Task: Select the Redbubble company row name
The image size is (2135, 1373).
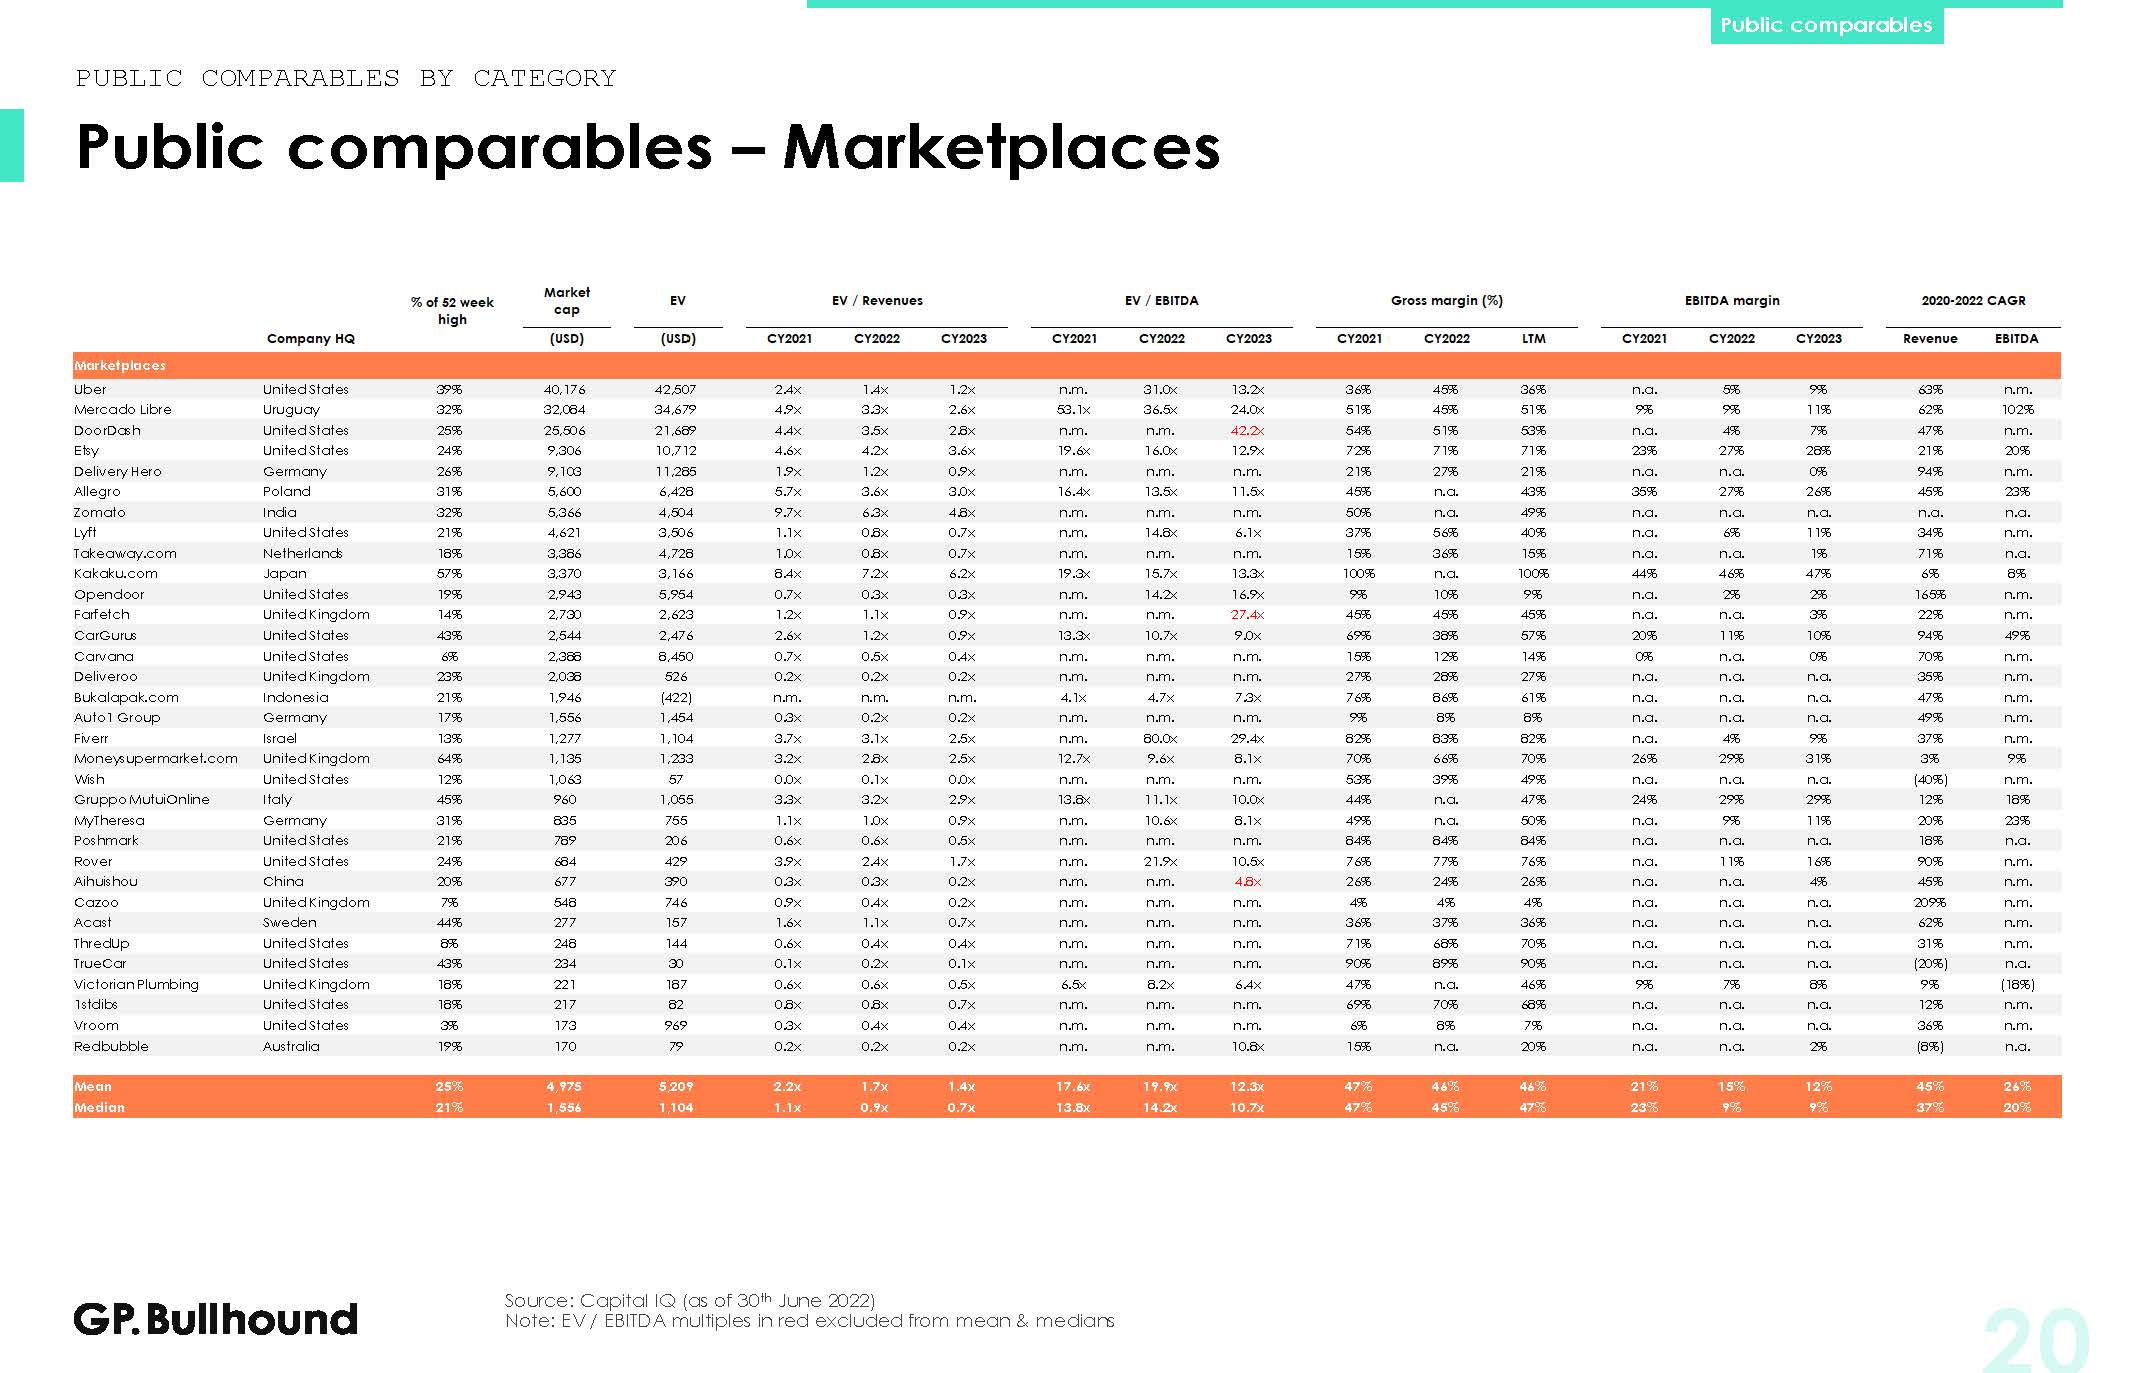Action: tap(111, 1047)
